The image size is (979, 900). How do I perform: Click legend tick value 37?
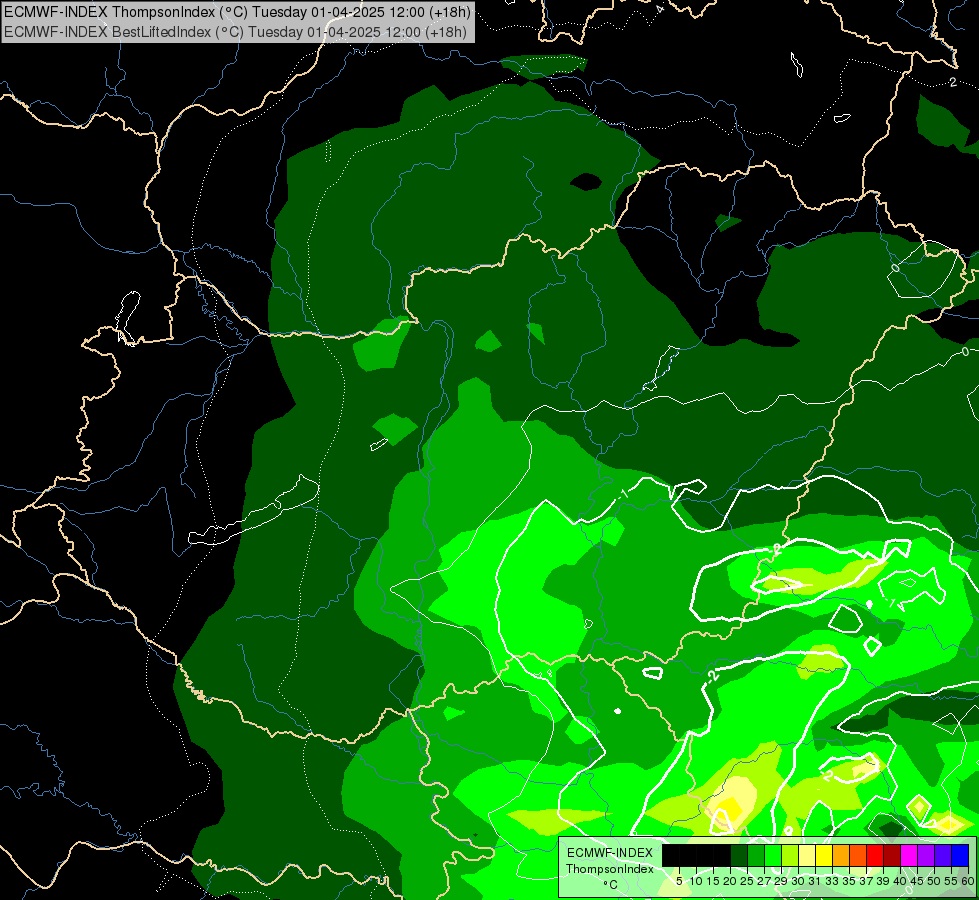(x=866, y=881)
